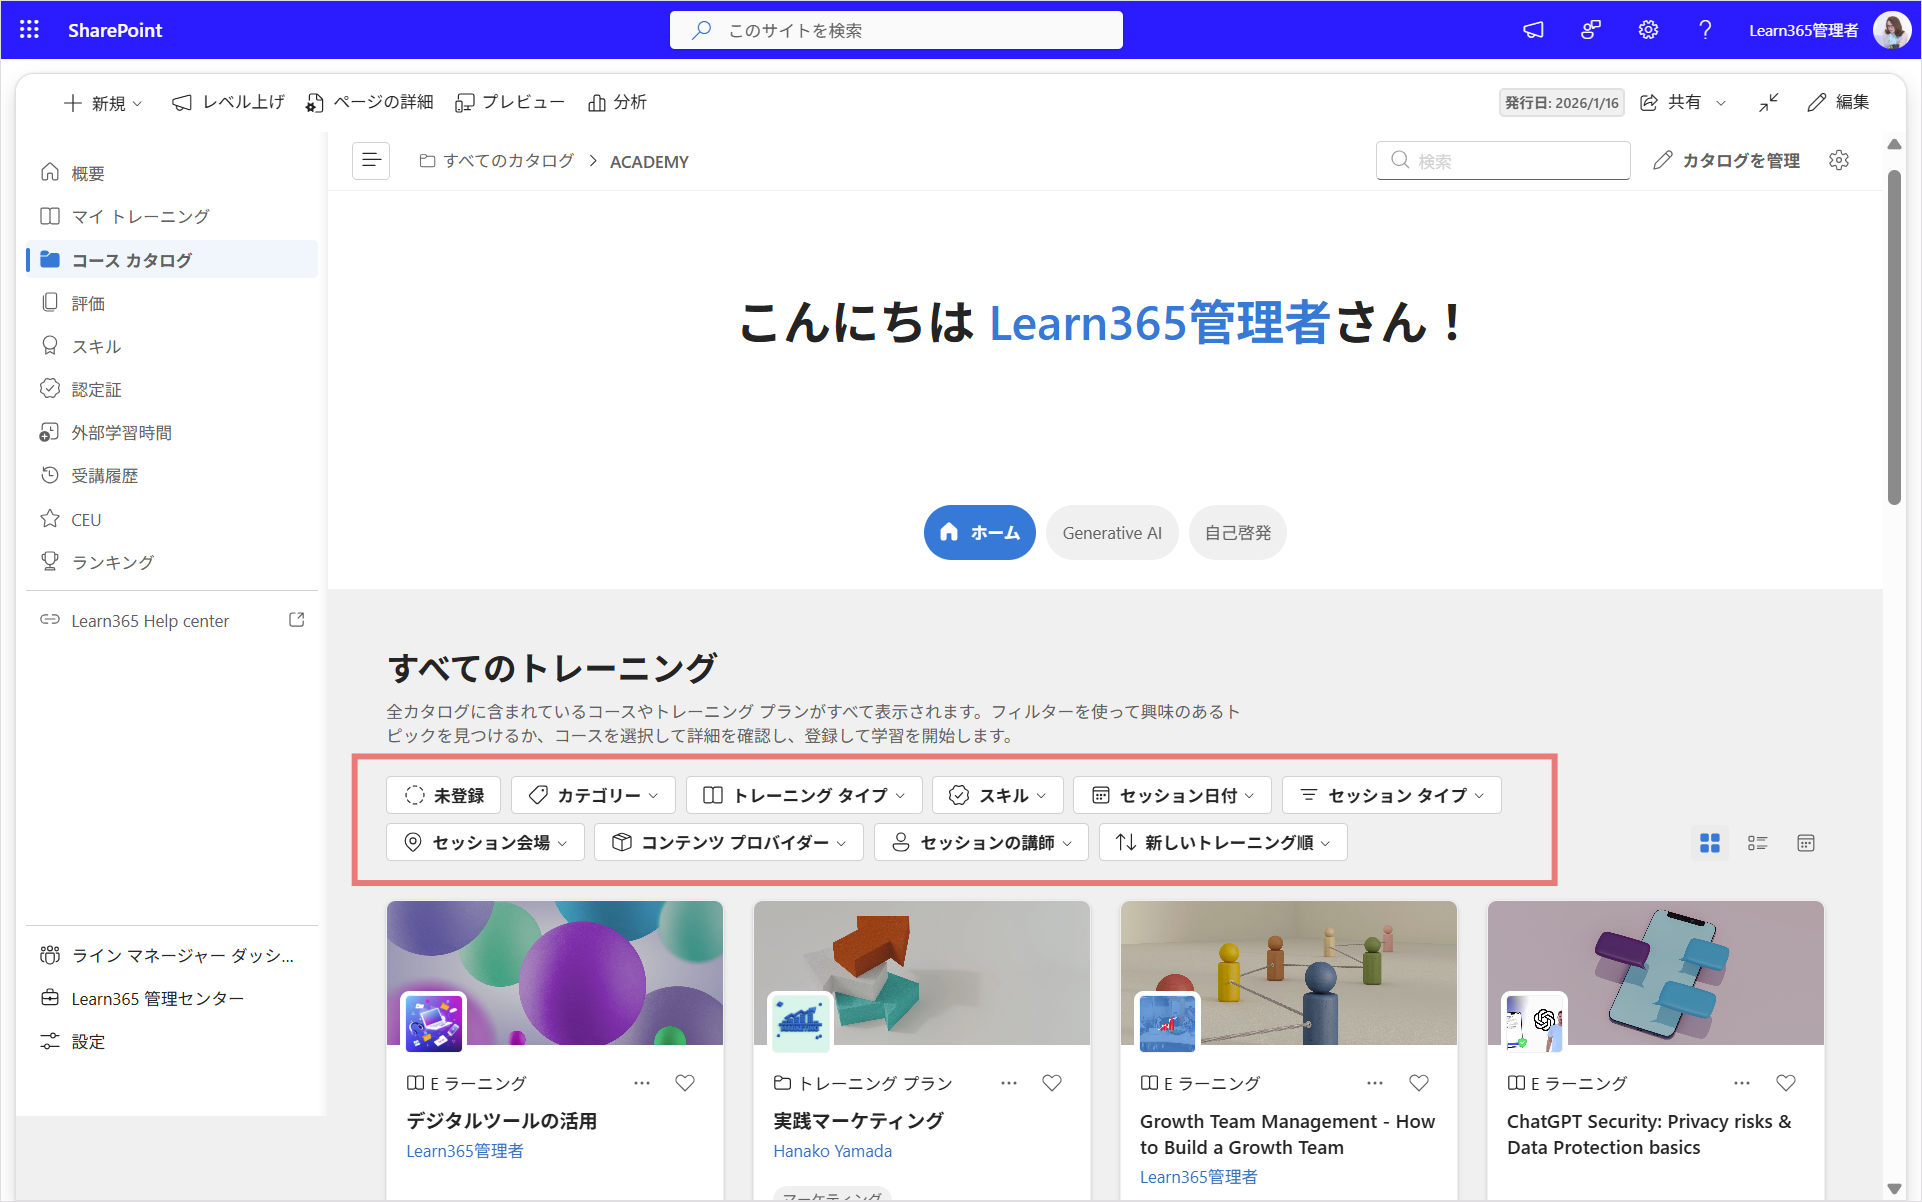Open 受講履歴 in sidebar
The width and height of the screenshot is (1922, 1202).
click(x=172, y=475)
